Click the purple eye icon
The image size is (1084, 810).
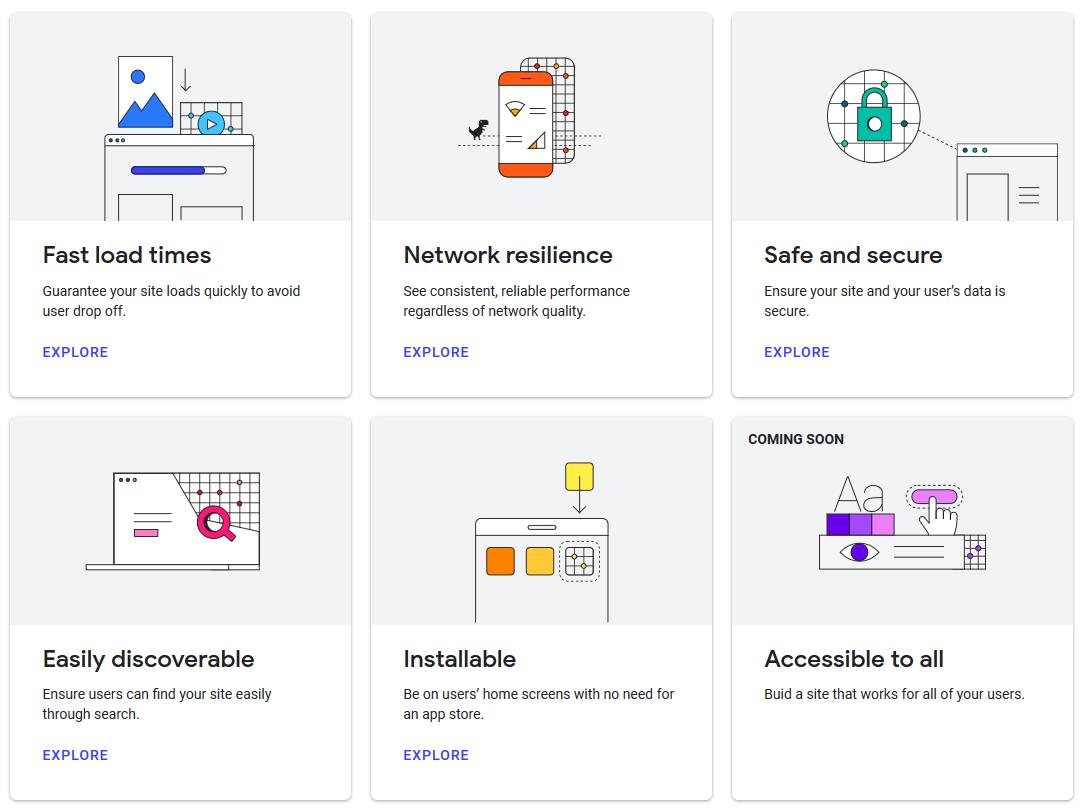[859, 552]
